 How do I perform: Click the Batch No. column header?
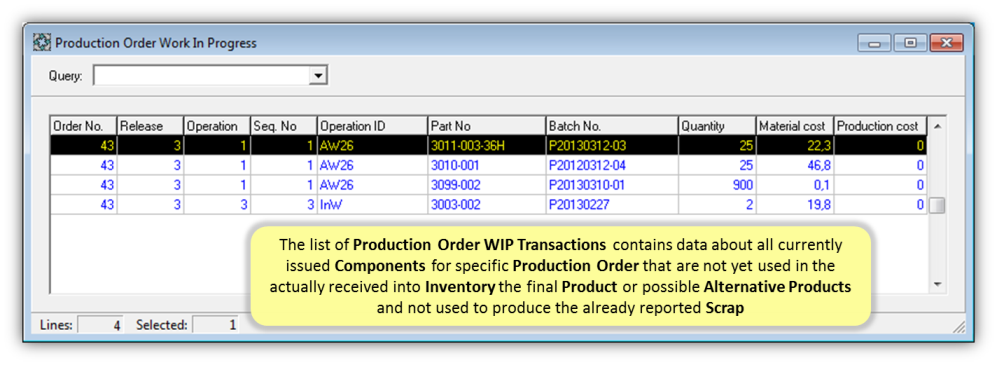pos(612,126)
